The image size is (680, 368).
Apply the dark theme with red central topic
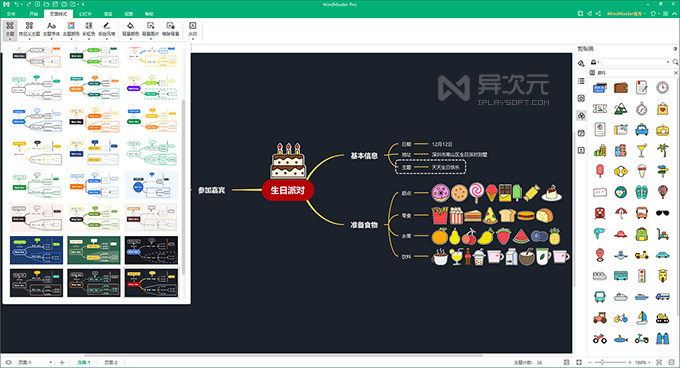151,283
